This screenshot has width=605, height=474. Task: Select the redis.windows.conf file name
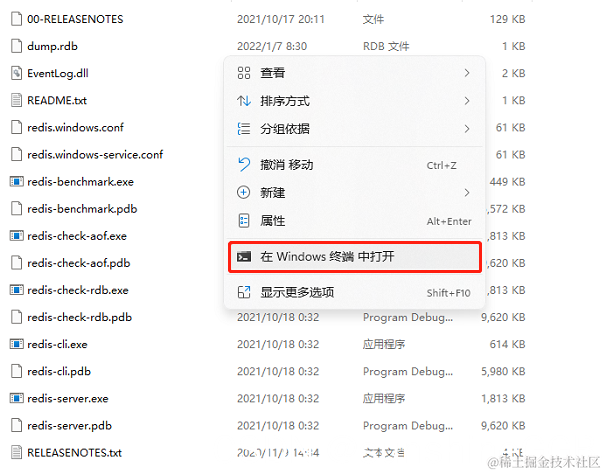click(x=76, y=127)
